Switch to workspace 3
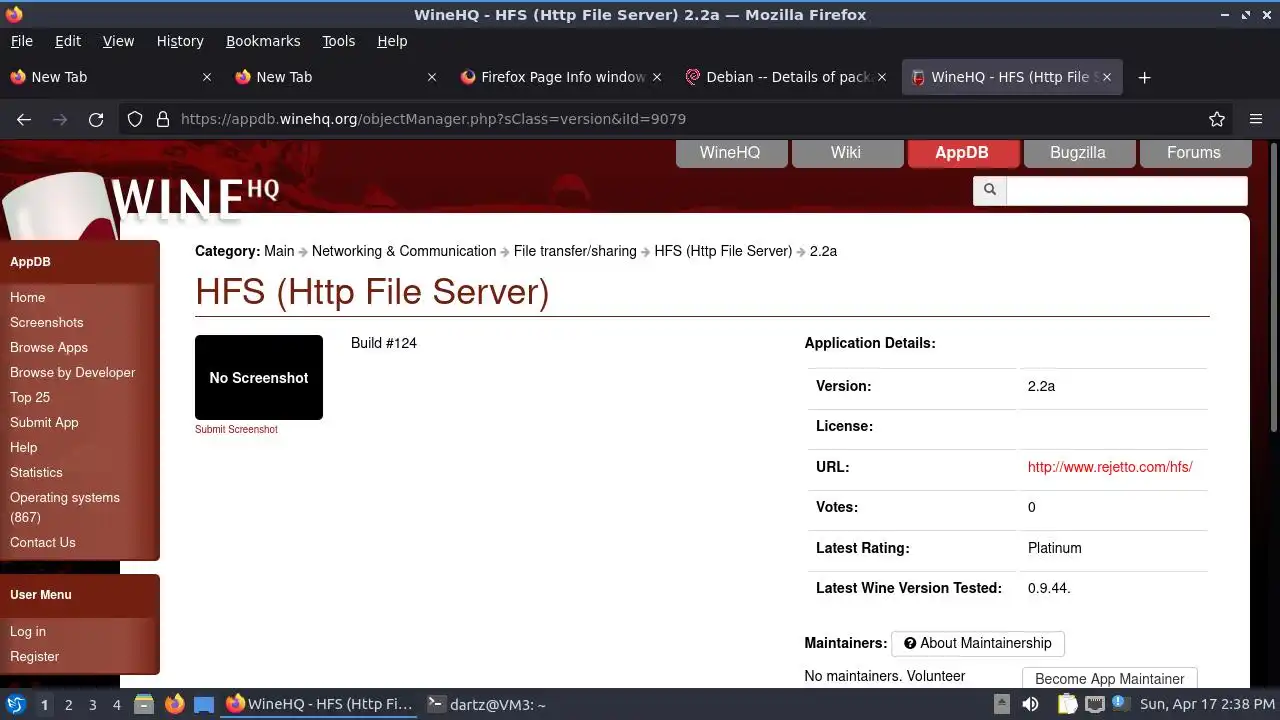1280x720 pixels. [x=92, y=704]
